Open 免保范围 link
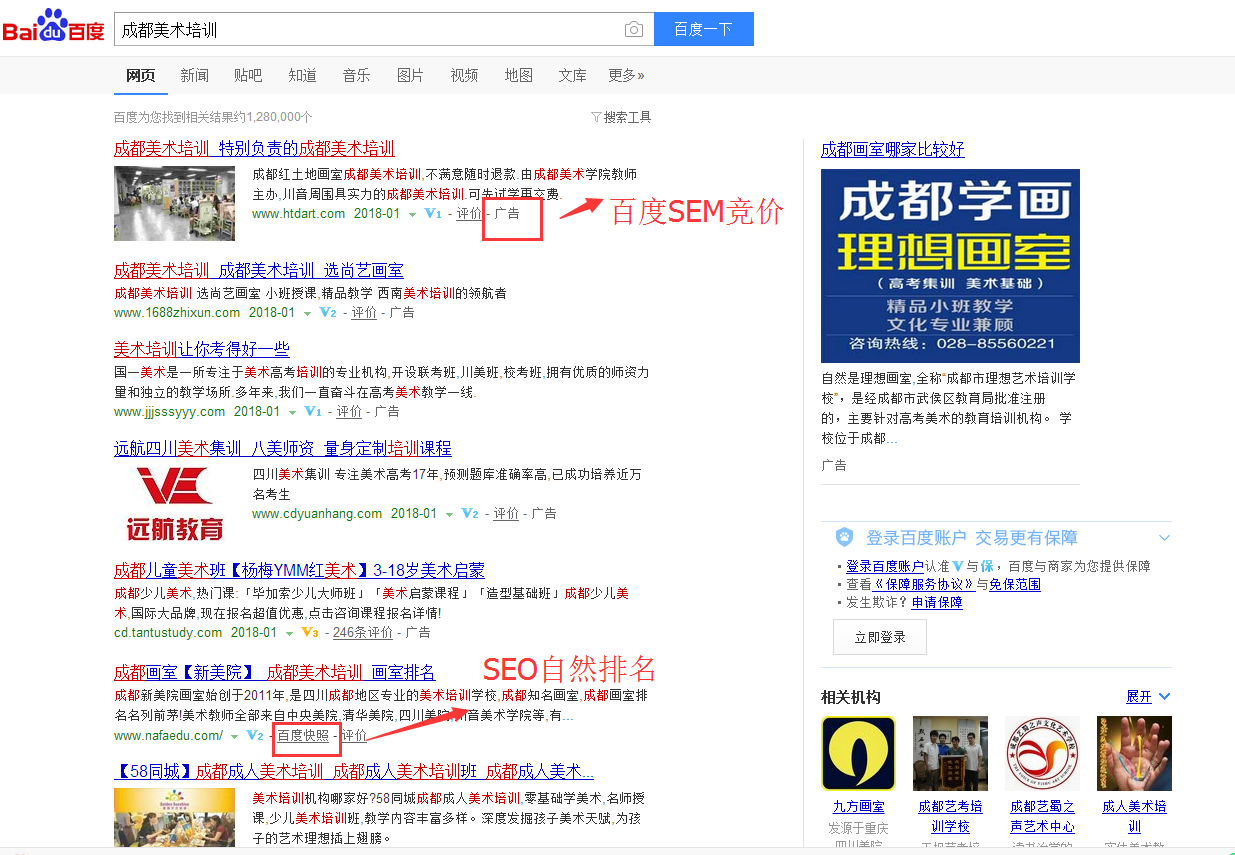 (1015, 584)
